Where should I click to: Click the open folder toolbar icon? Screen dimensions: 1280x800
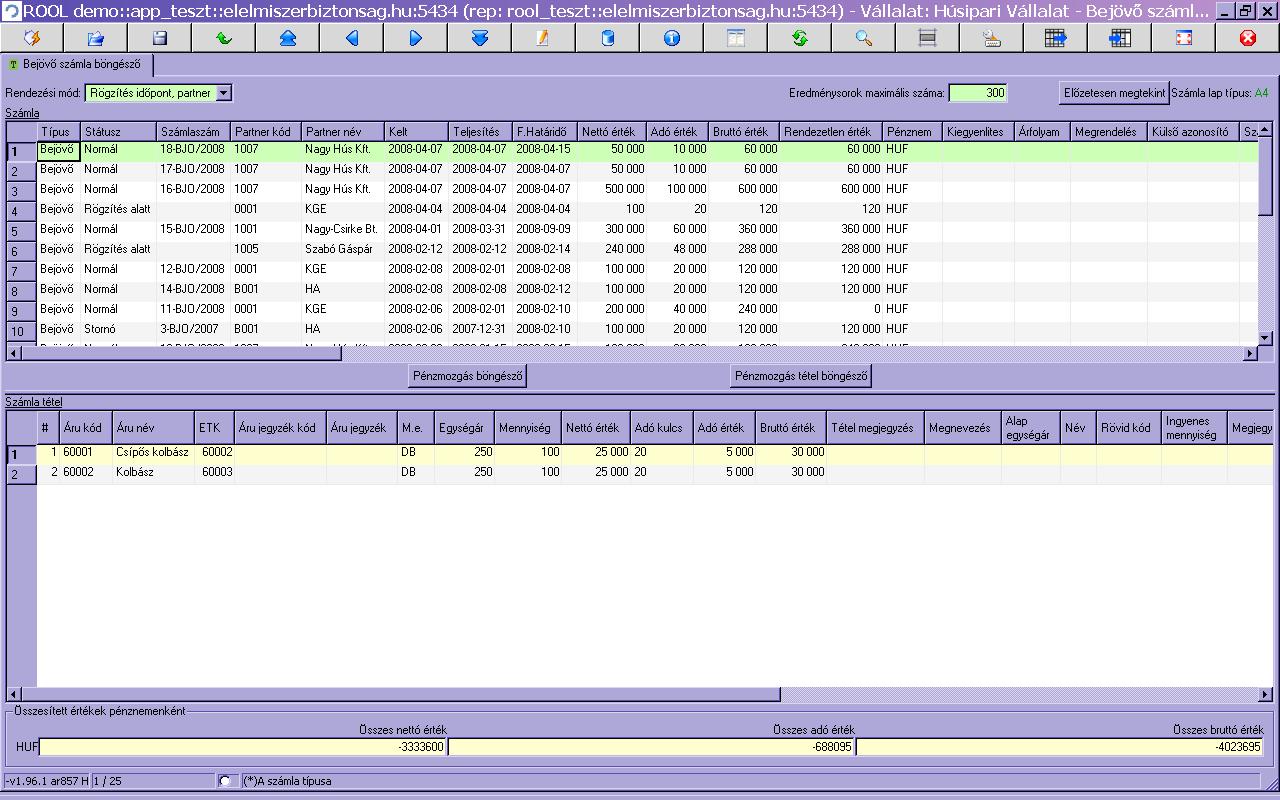pyautogui.click(x=96, y=38)
